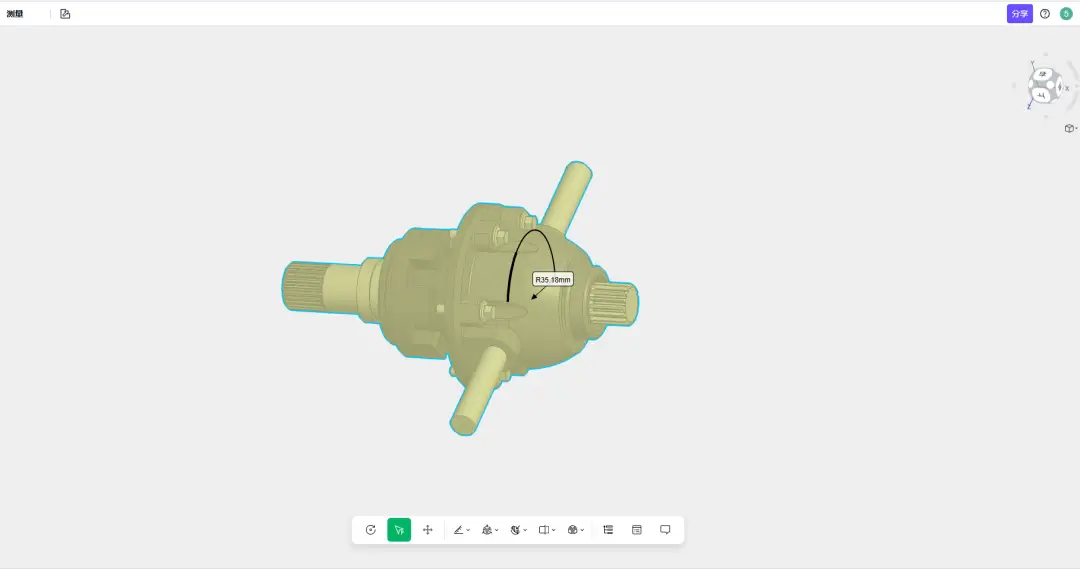Viewport: 1080px width, 569px height.
Task: Click the document title in top left
Action: 14,14
